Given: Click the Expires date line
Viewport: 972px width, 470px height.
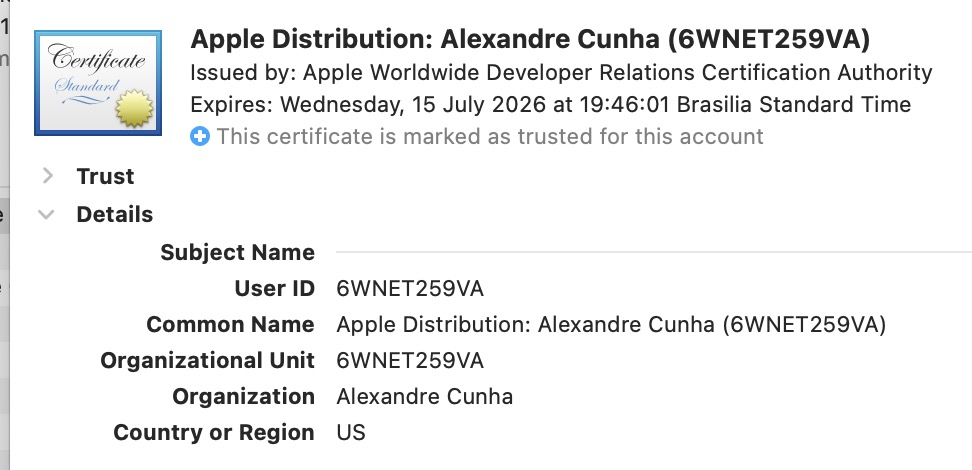Looking at the screenshot, I should [x=550, y=104].
